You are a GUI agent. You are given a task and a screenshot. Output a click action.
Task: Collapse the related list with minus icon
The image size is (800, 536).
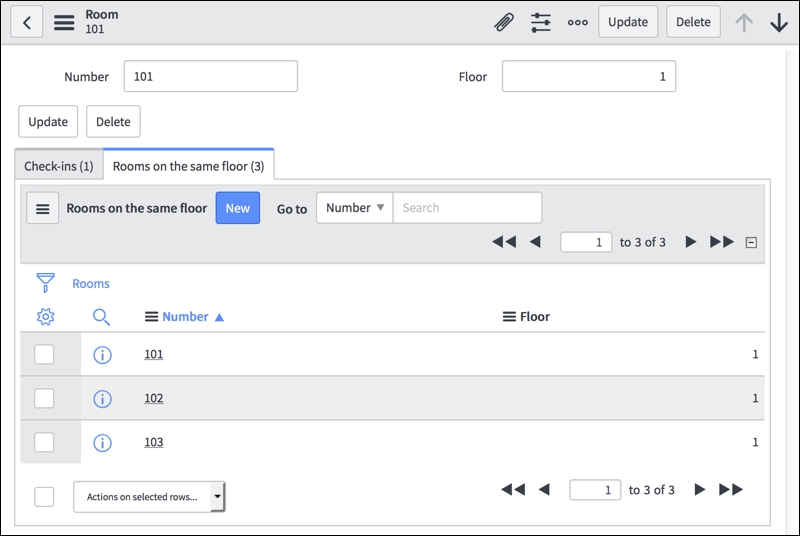(751, 242)
